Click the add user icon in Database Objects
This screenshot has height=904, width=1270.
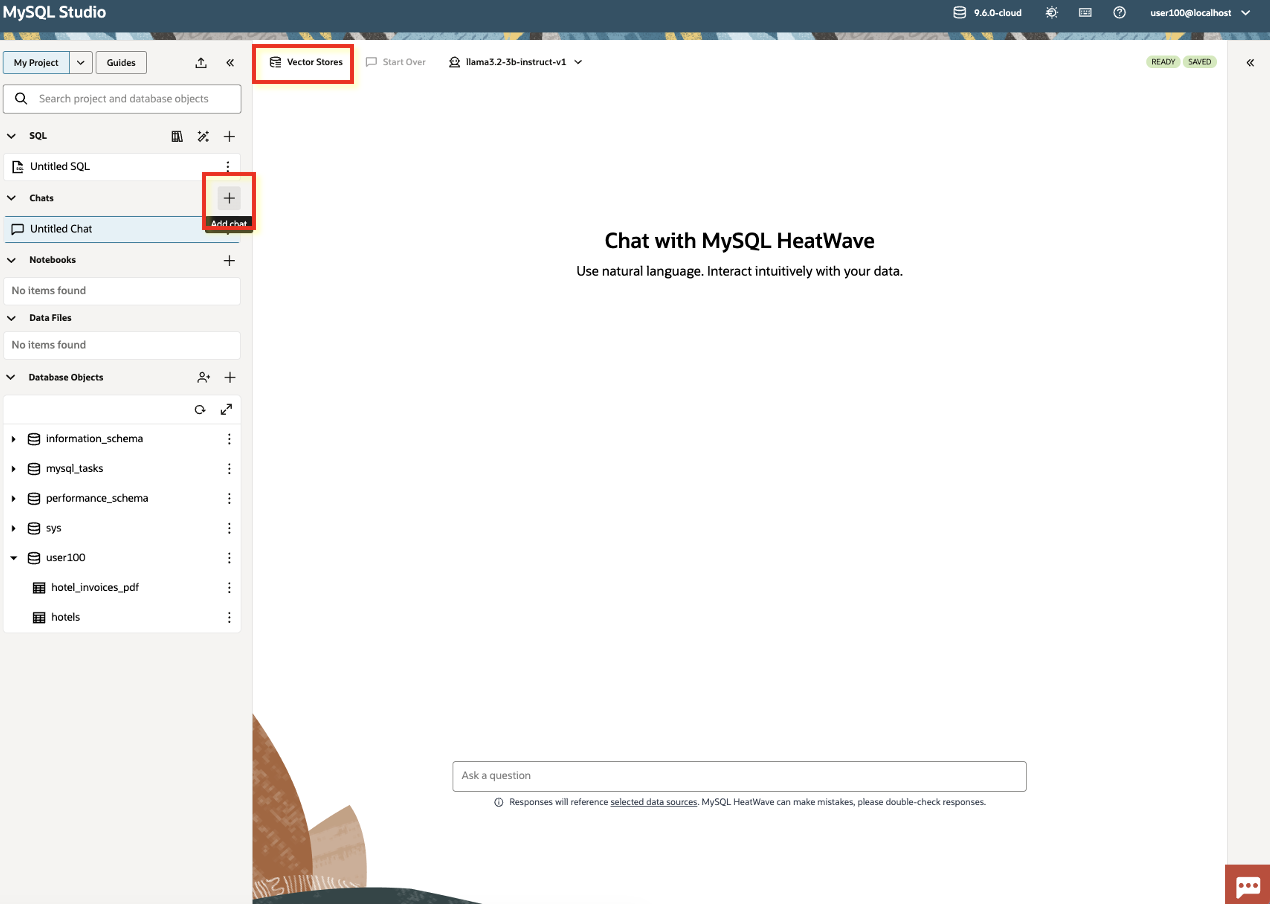(x=203, y=377)
